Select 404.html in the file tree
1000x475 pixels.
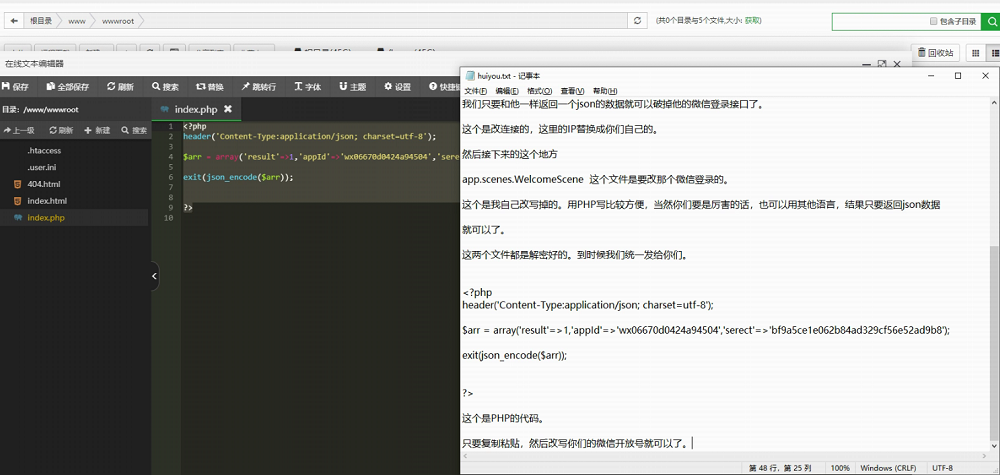coord(43,184)
